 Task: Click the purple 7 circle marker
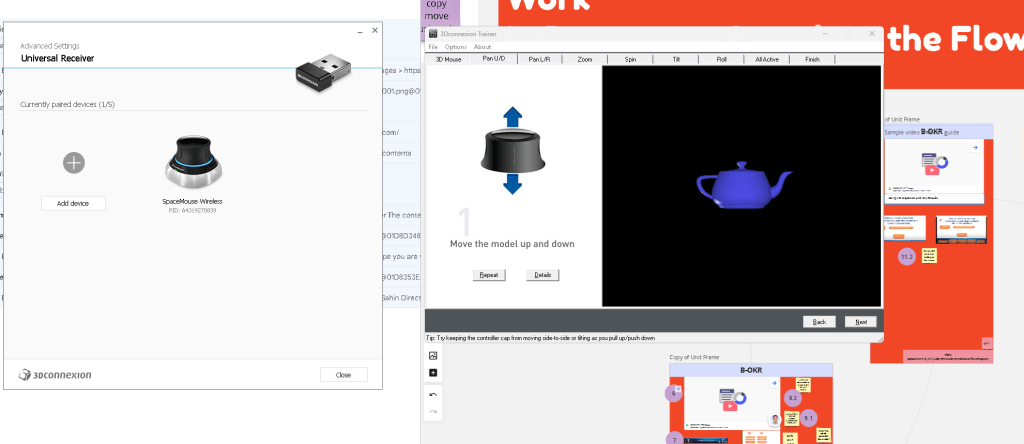click(675, 438)
